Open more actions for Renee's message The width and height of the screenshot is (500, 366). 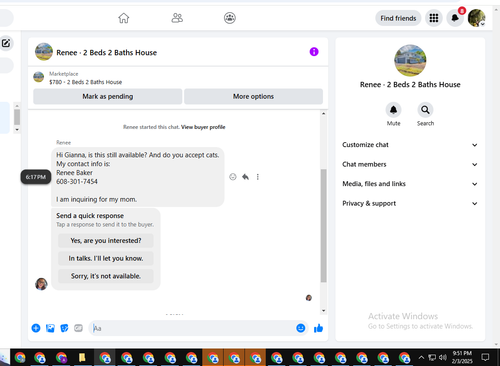pyautogui.click(x=258, y=177)
